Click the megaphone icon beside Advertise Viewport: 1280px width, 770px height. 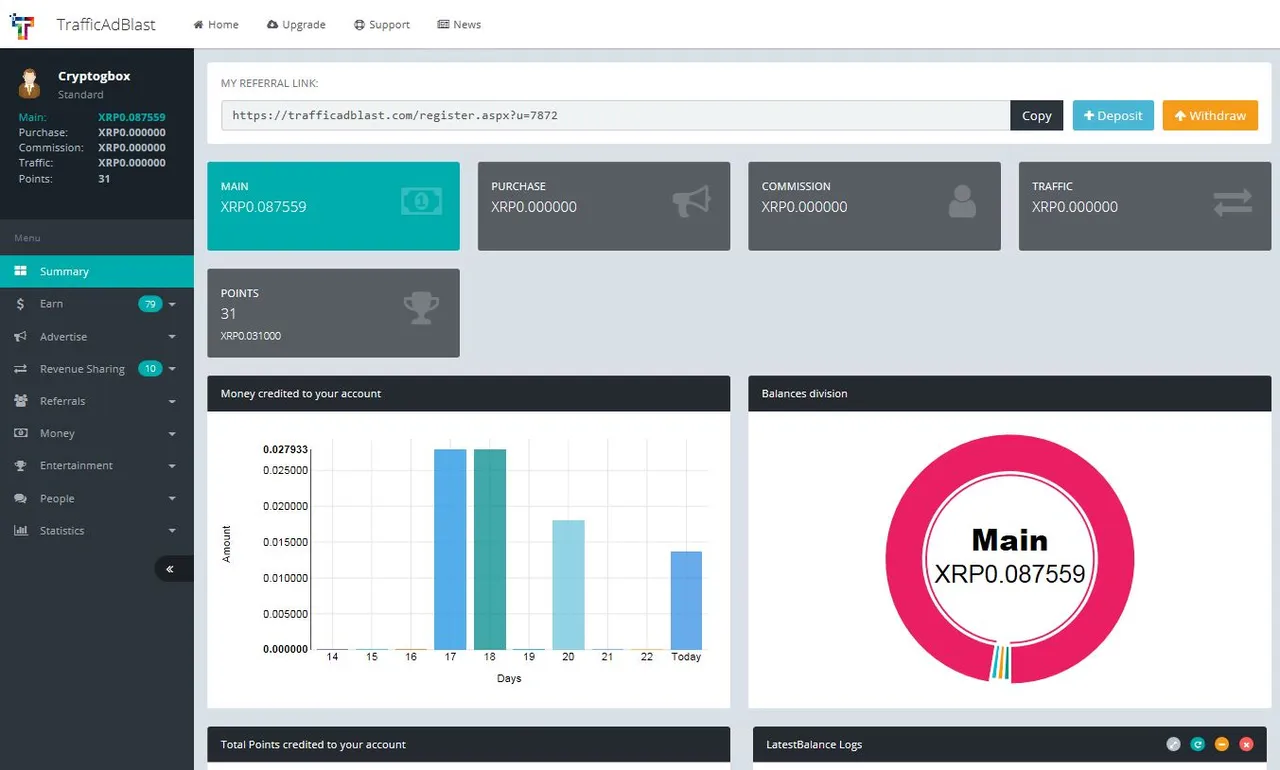point(20,336)
